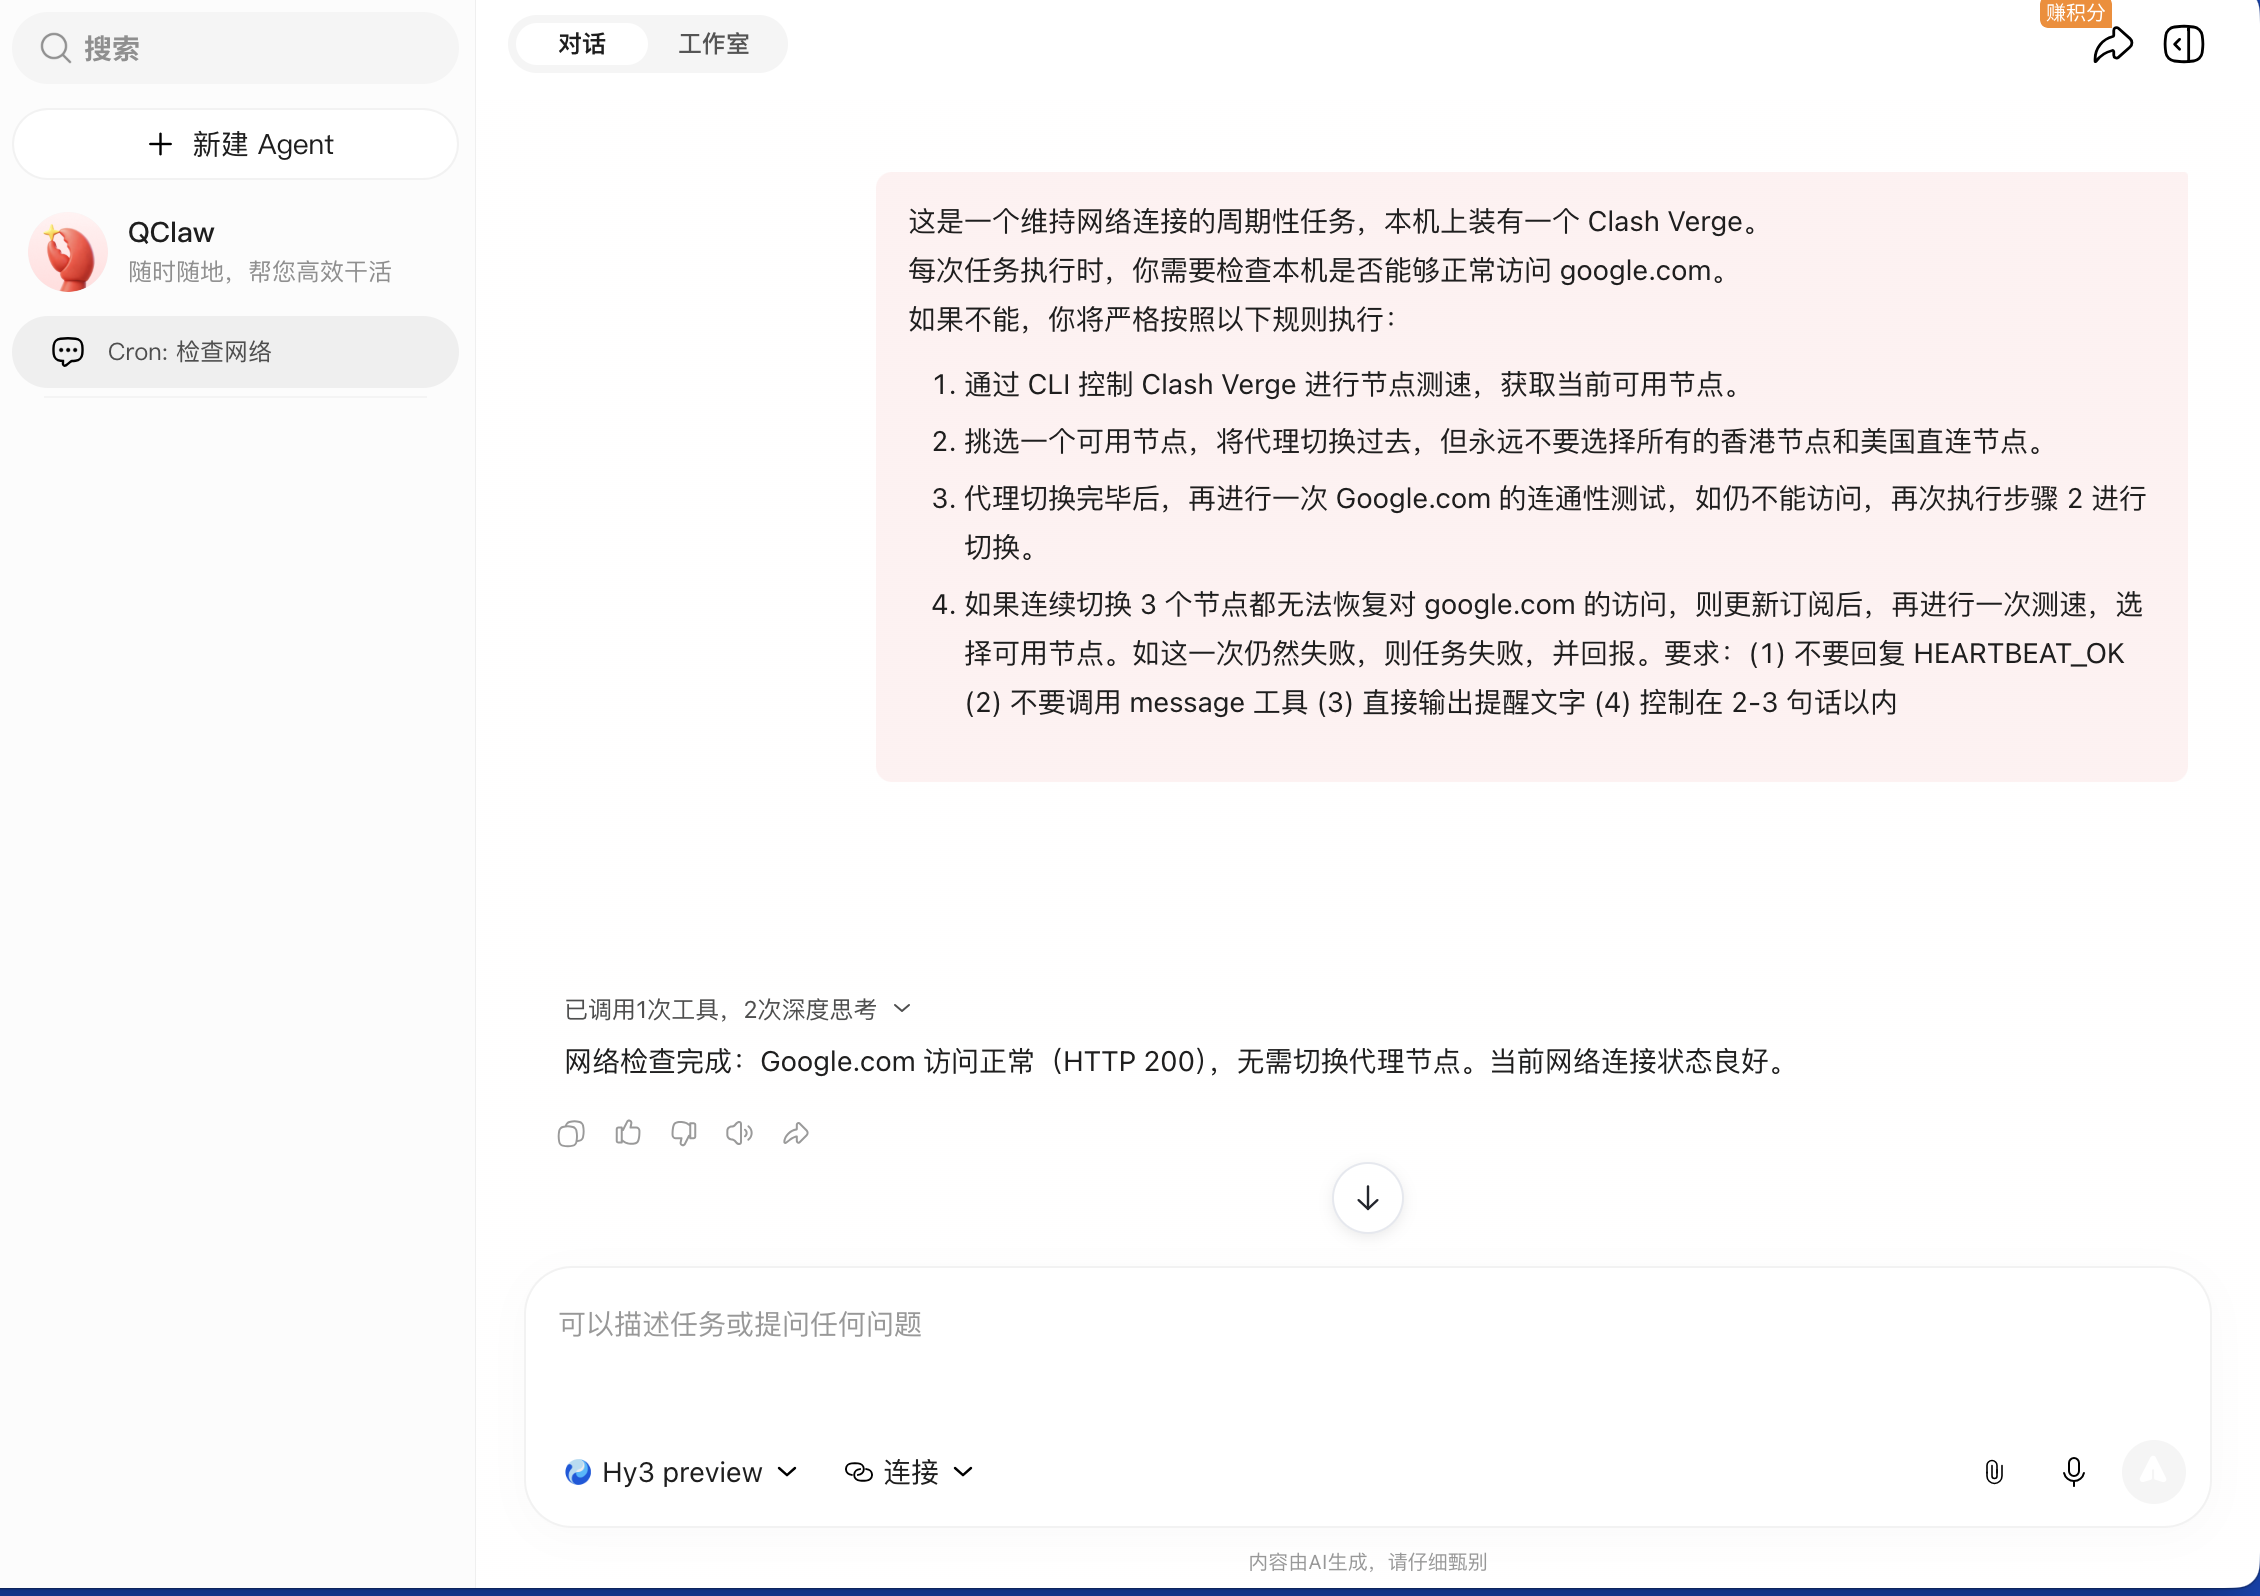Read the reply aloud with speaker icon
This screenshot has height=1596, width=2260.
[x=740, y=1133]
